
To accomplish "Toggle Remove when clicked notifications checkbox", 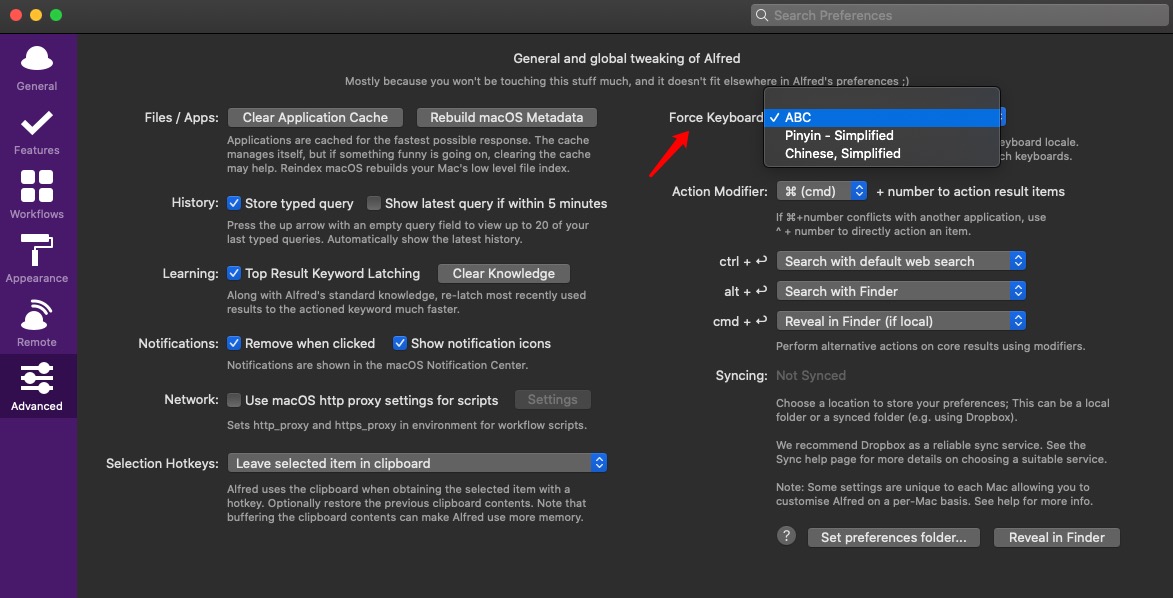I will point(234,344).
